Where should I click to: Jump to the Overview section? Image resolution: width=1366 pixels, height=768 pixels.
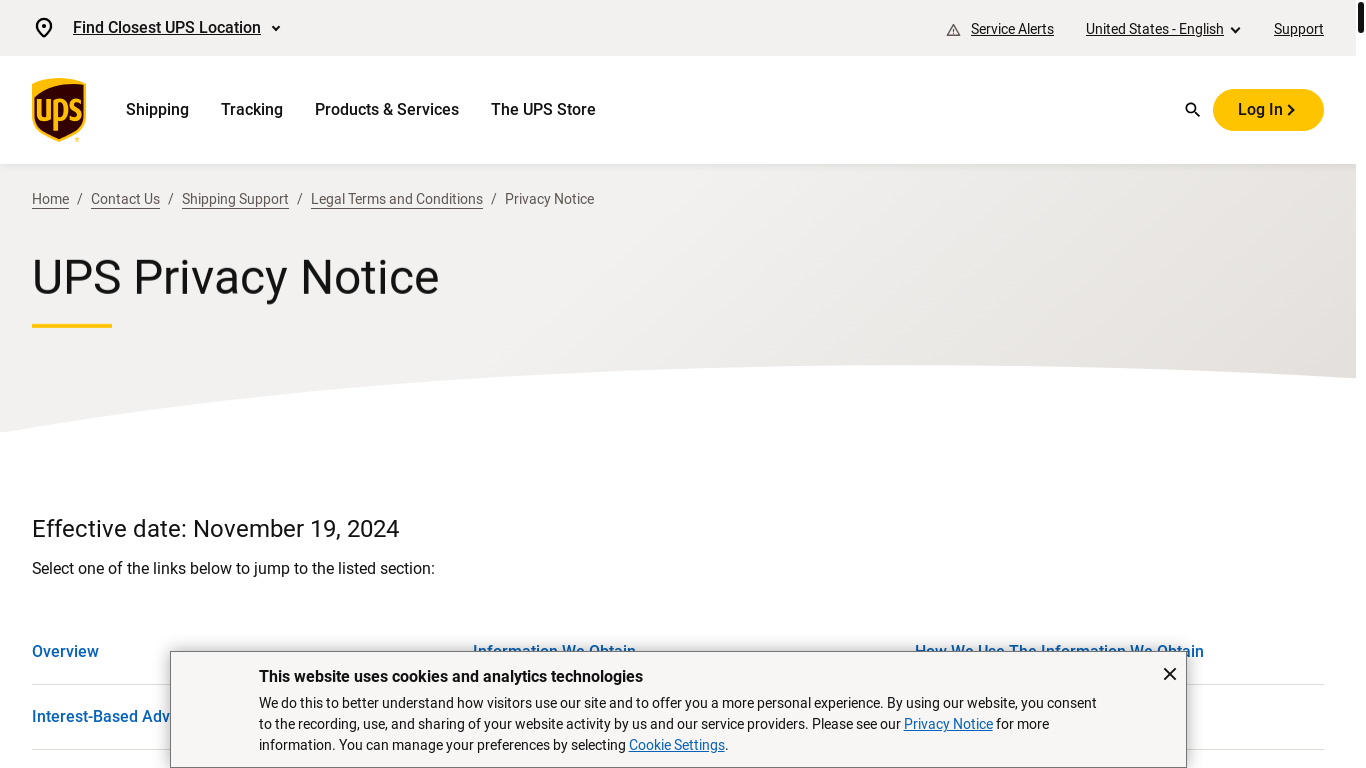[x=65, y=652]
